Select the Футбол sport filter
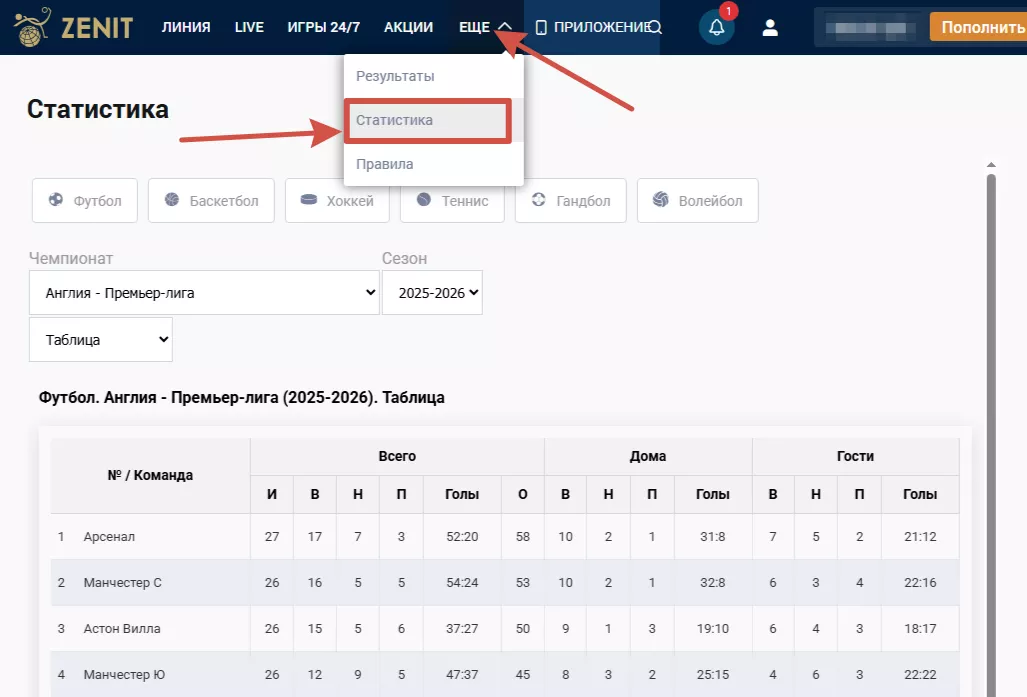The height and width of the screenshot is (697, 1027). pos(84,201)
